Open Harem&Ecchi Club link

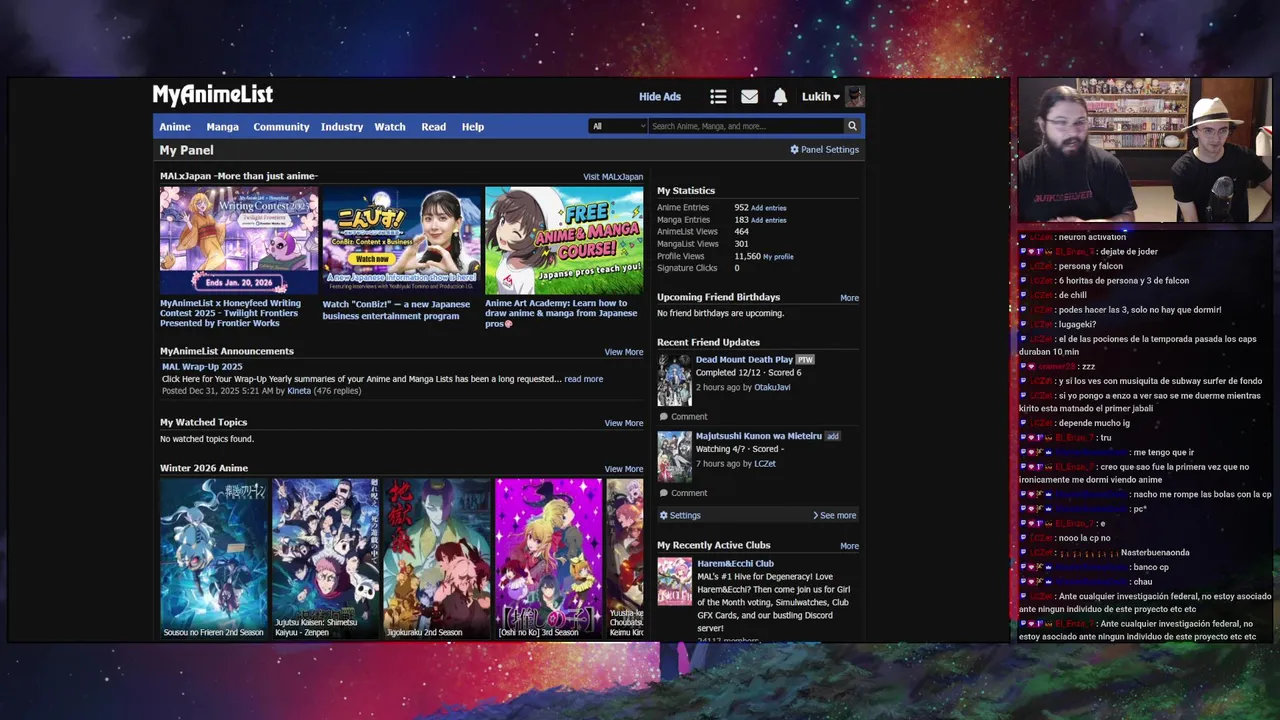click(x=735, y=564)
